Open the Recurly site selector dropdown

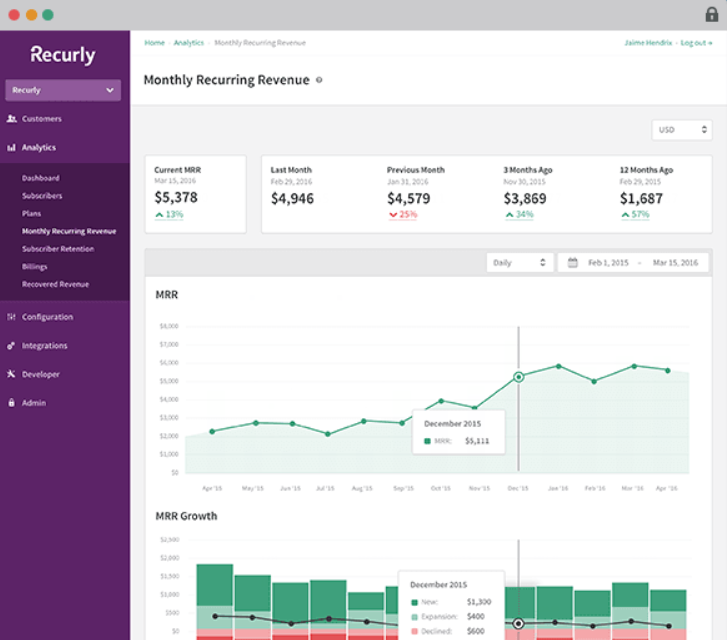tap(63, 90)
